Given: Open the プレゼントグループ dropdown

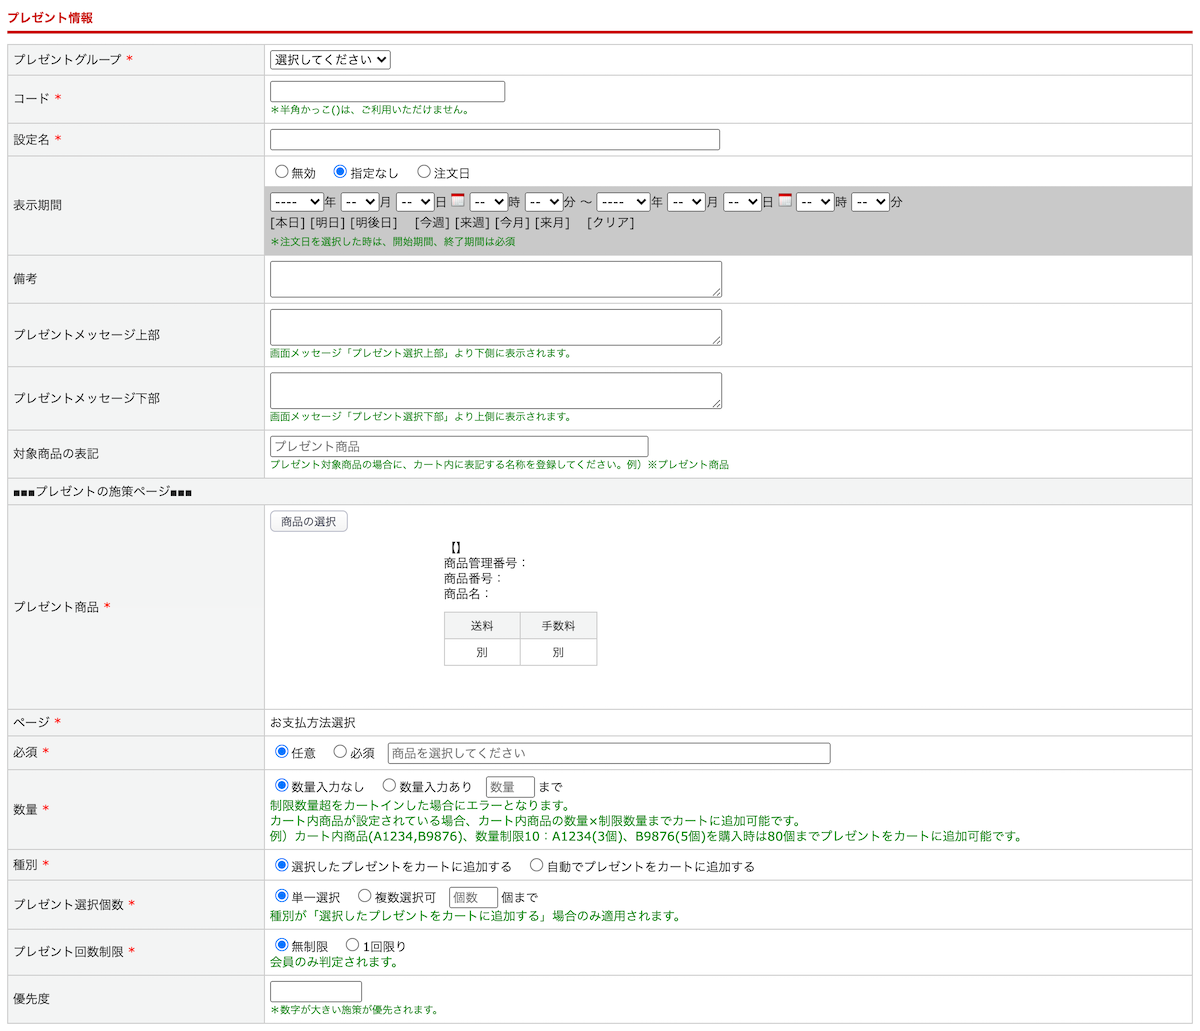Looking at the screenshot, I should [x=330, y=60].
